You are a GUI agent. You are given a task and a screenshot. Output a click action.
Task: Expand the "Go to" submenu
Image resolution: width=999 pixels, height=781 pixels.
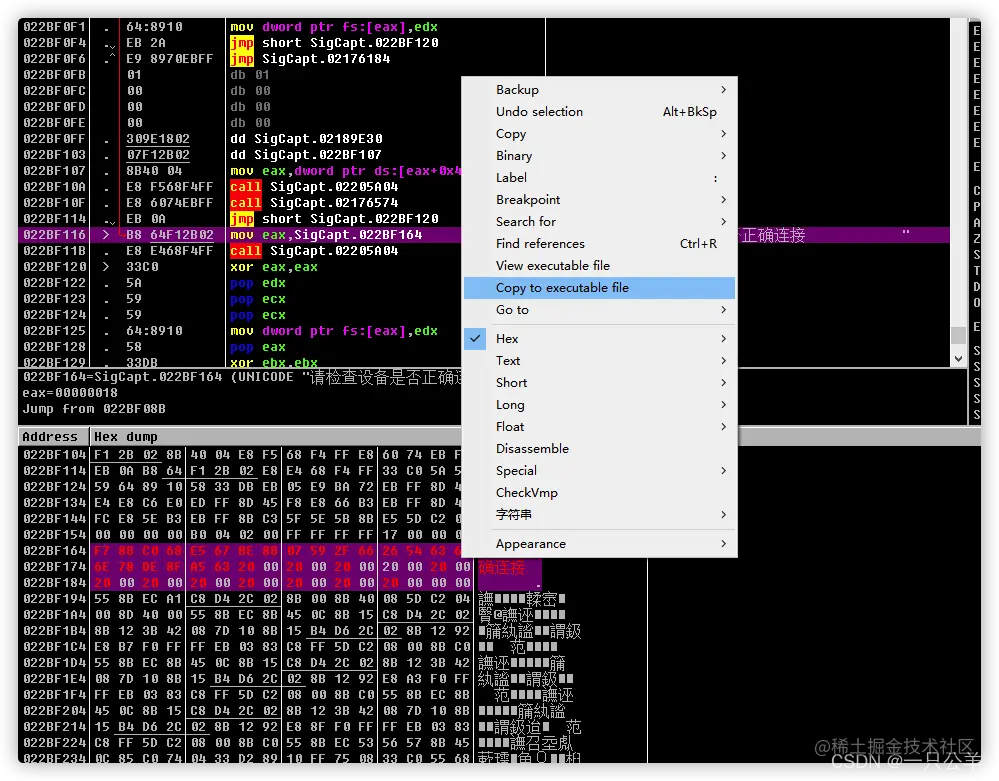coord(513,310)
